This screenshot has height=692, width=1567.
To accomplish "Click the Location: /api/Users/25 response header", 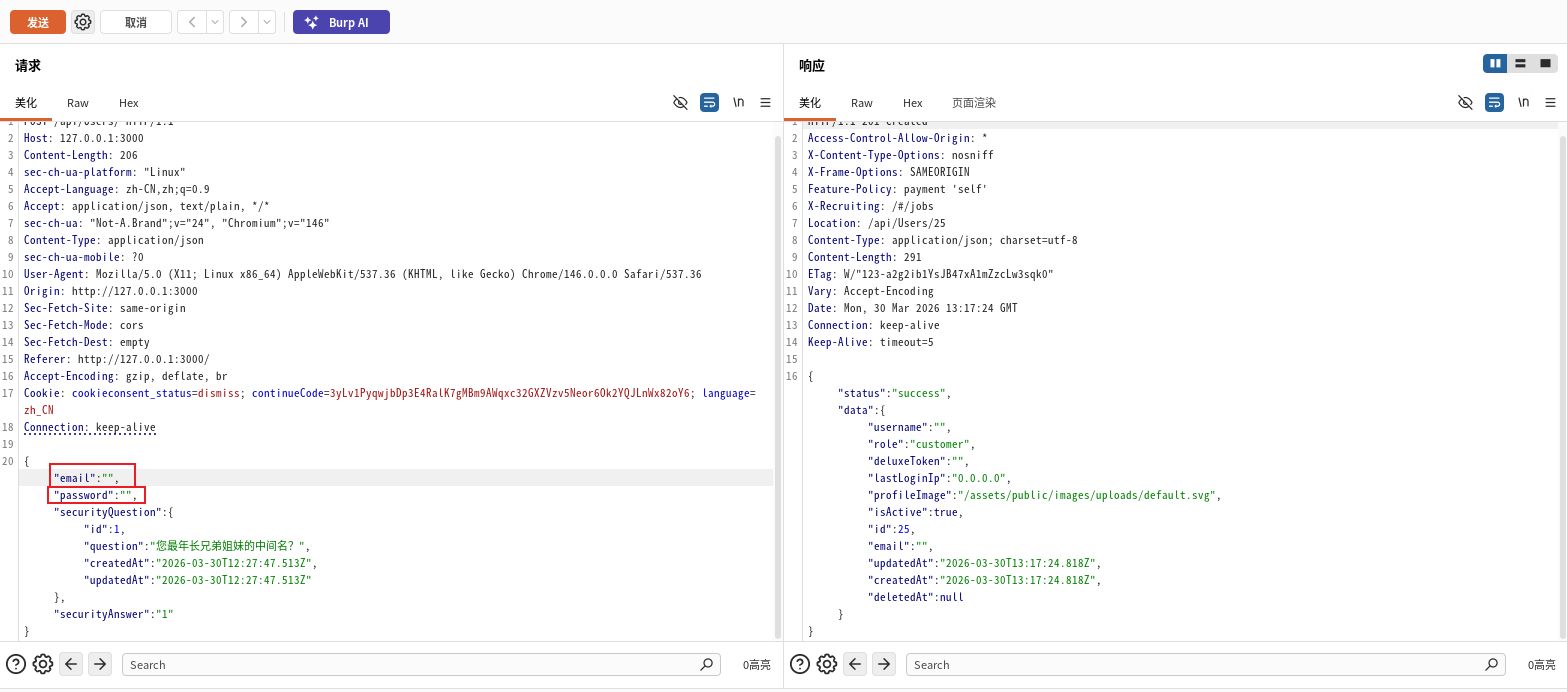I will [x=877, y=223].
